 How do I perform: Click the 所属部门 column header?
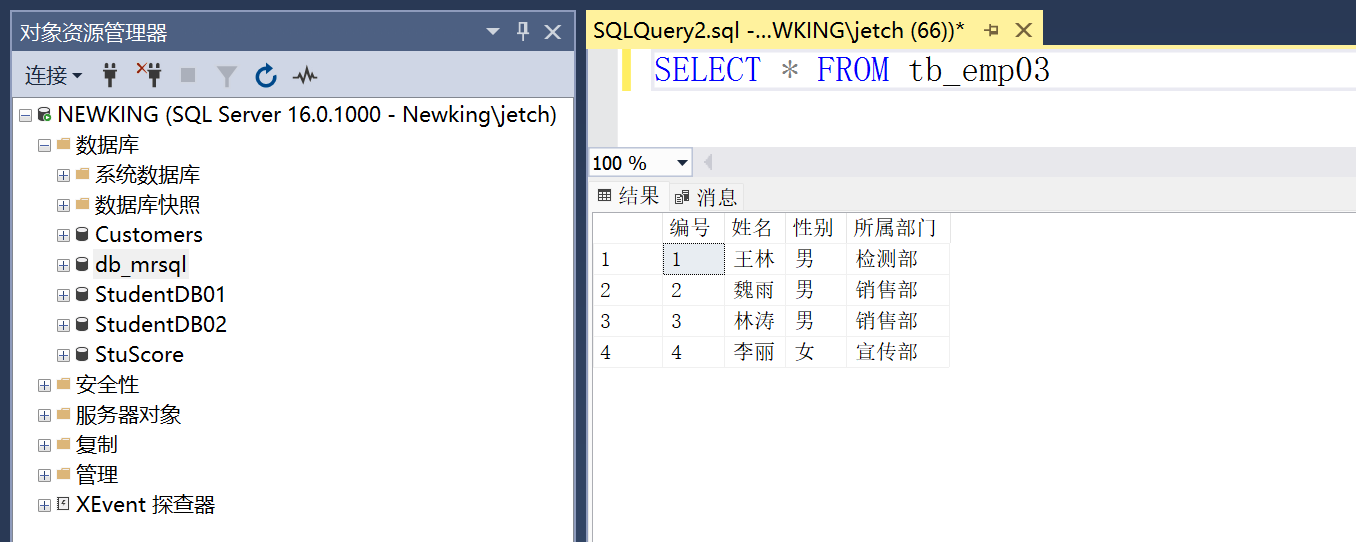898,228
